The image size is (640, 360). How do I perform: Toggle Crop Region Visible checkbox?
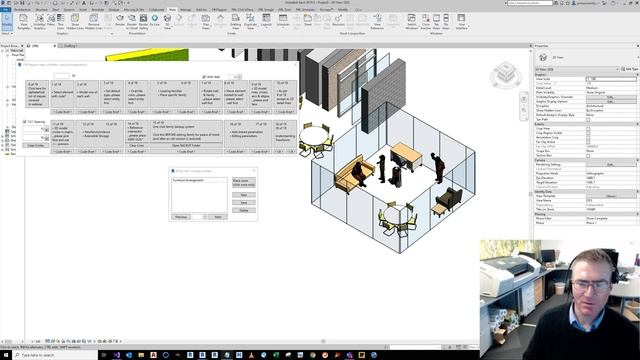point(588,133)
